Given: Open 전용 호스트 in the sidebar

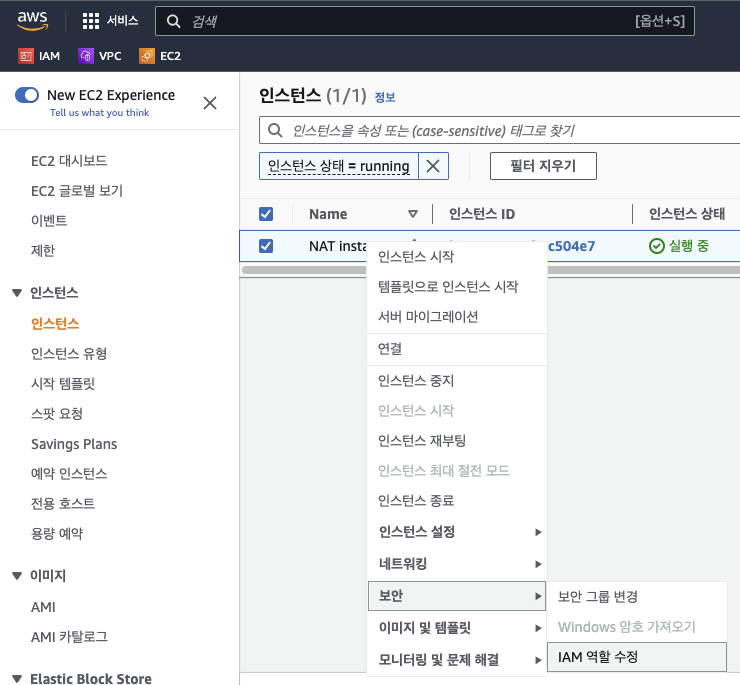Looking at the screenshot, I should click(63, 503).
